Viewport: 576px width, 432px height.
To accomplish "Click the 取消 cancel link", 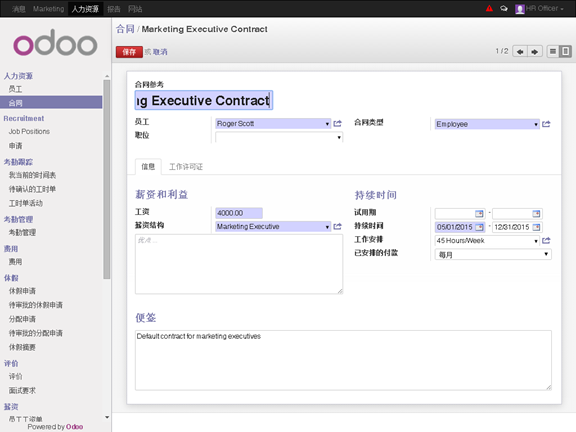I will pos(160,52).
